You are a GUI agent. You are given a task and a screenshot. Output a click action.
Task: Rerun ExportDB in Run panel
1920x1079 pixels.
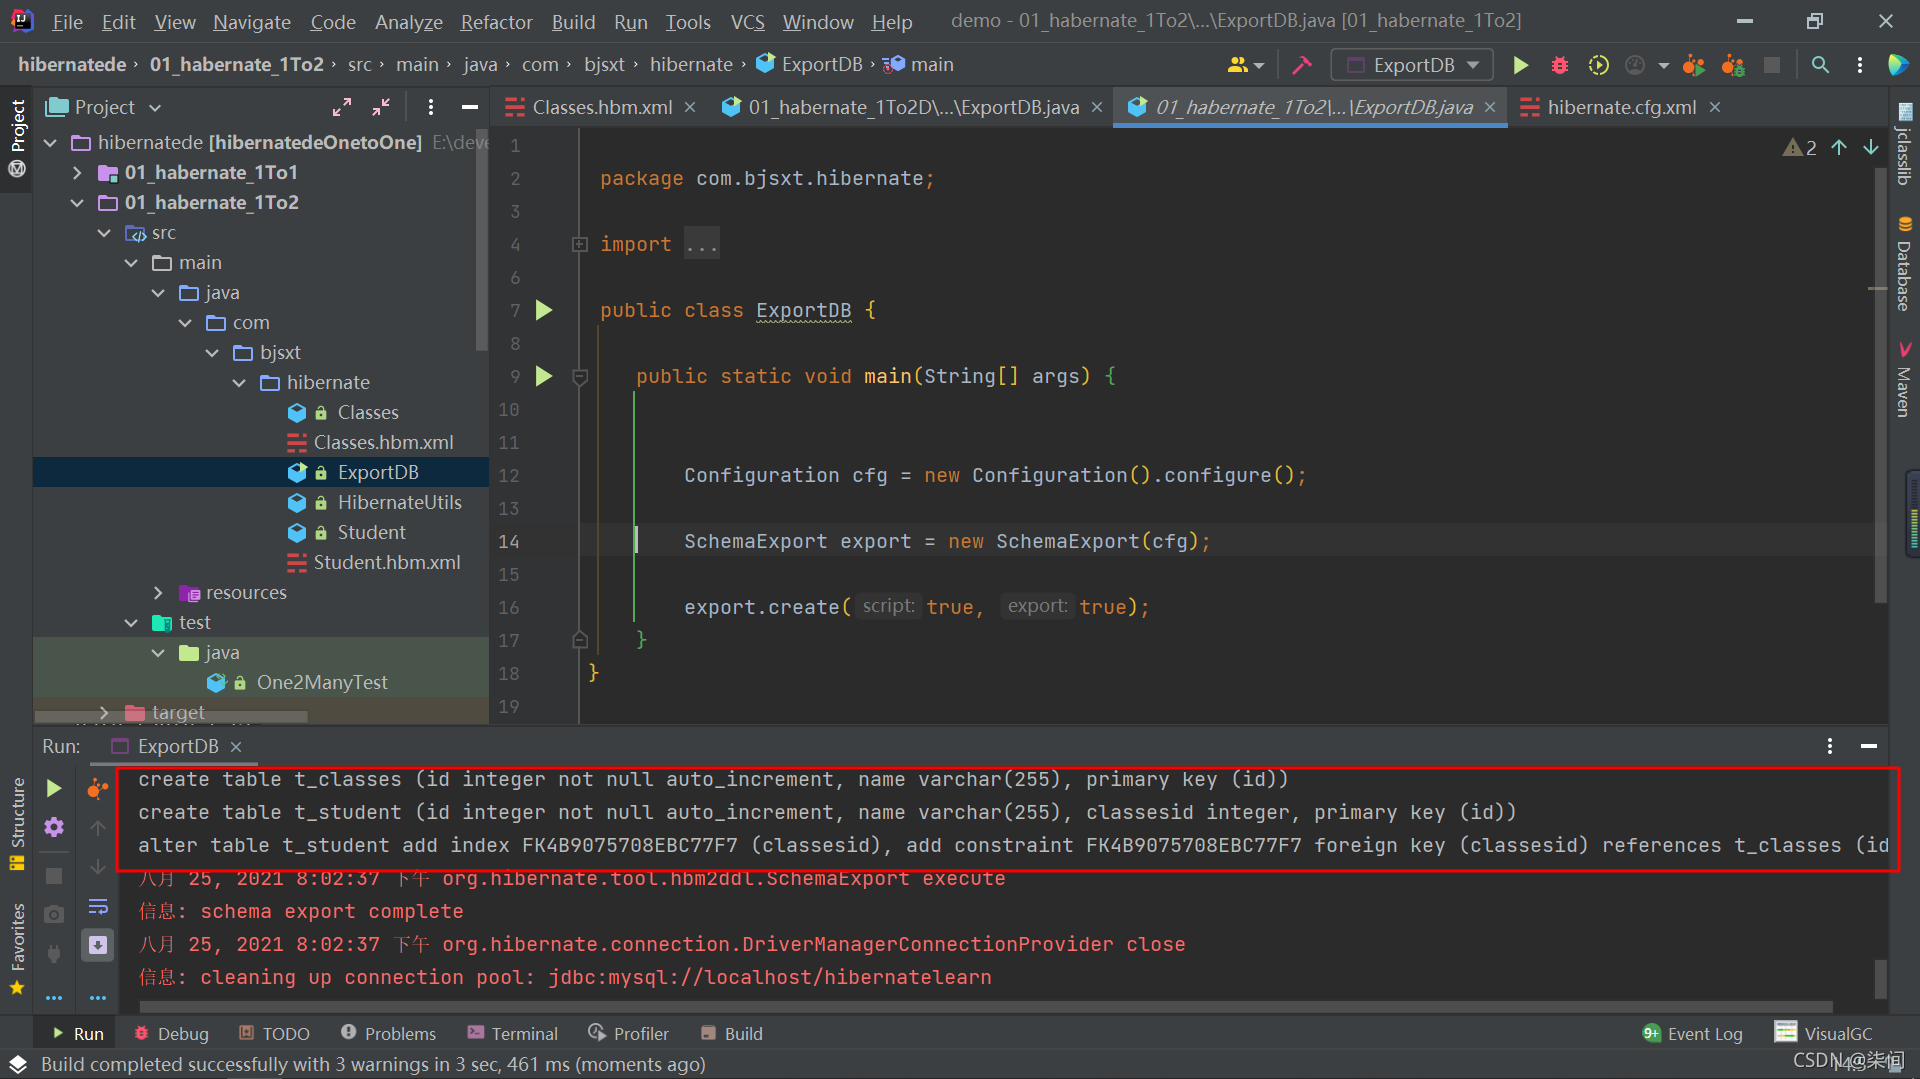click(54, 789)
